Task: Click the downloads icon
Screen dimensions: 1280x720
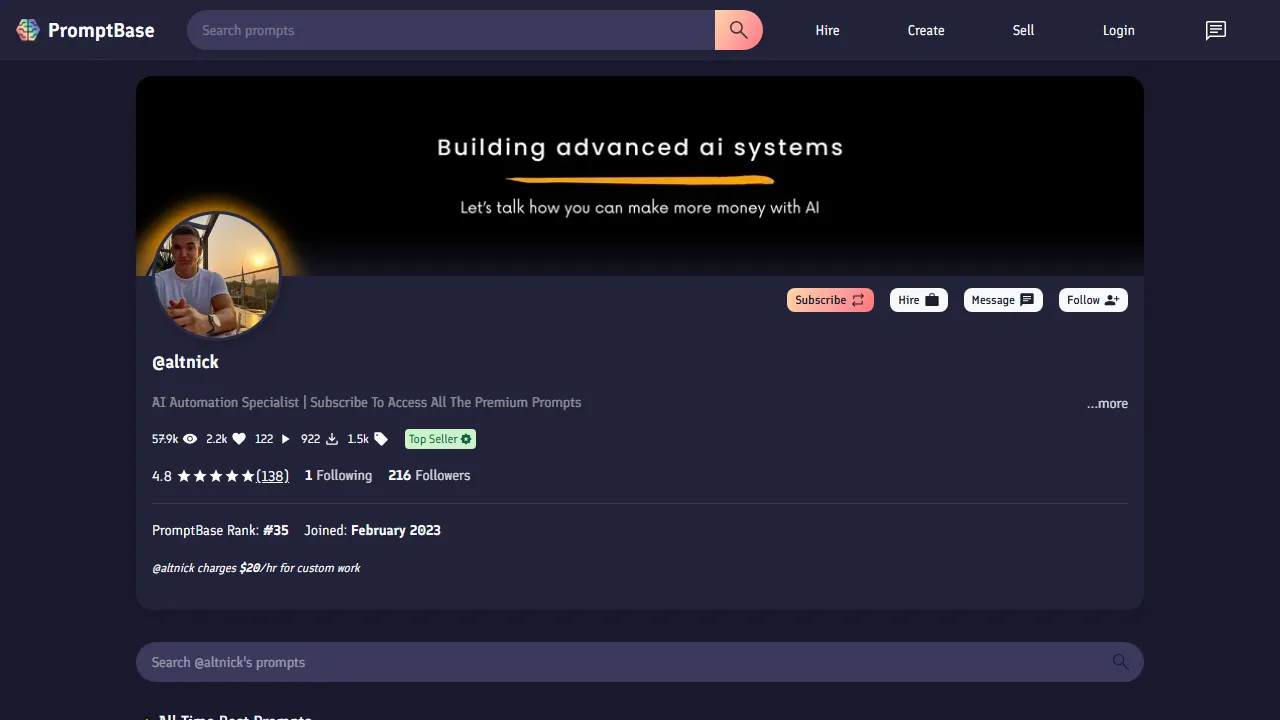Action: click(x=330, y=438)
